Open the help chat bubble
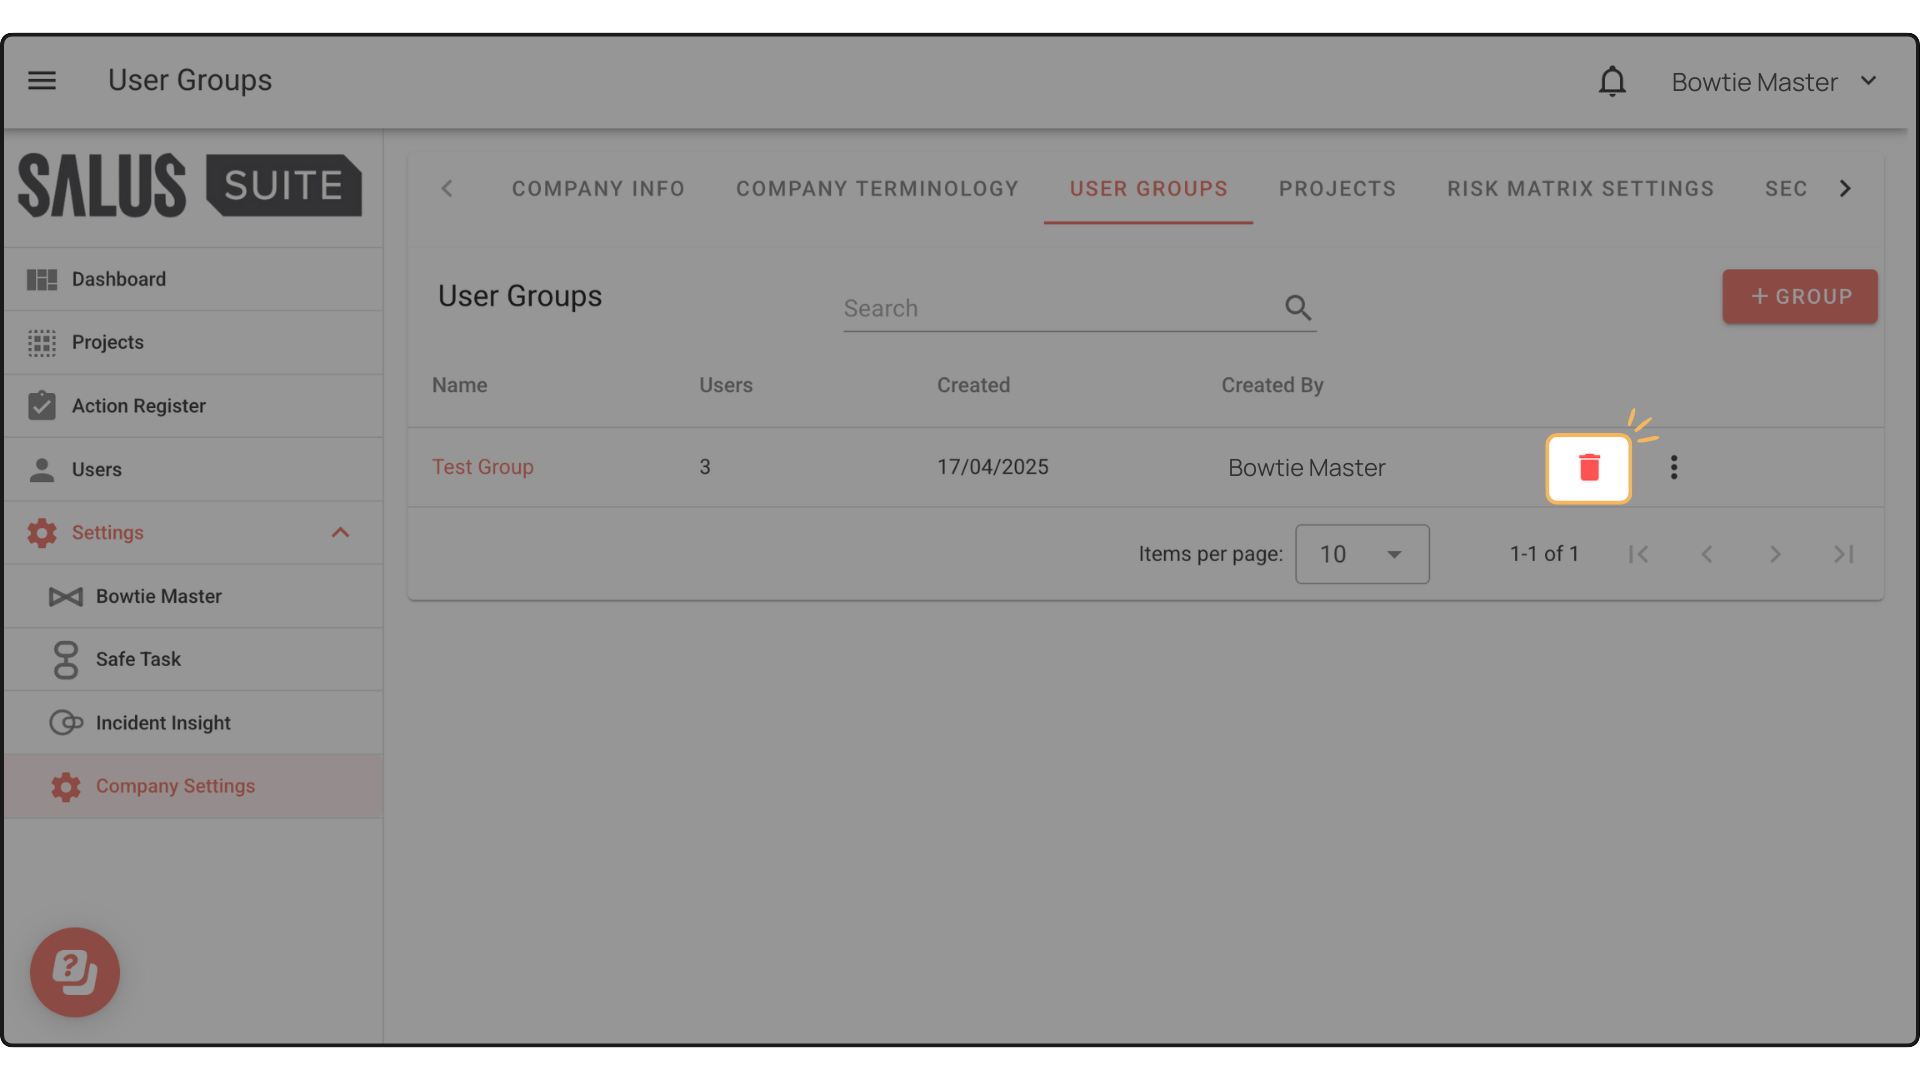 click(x=75, y=972)
